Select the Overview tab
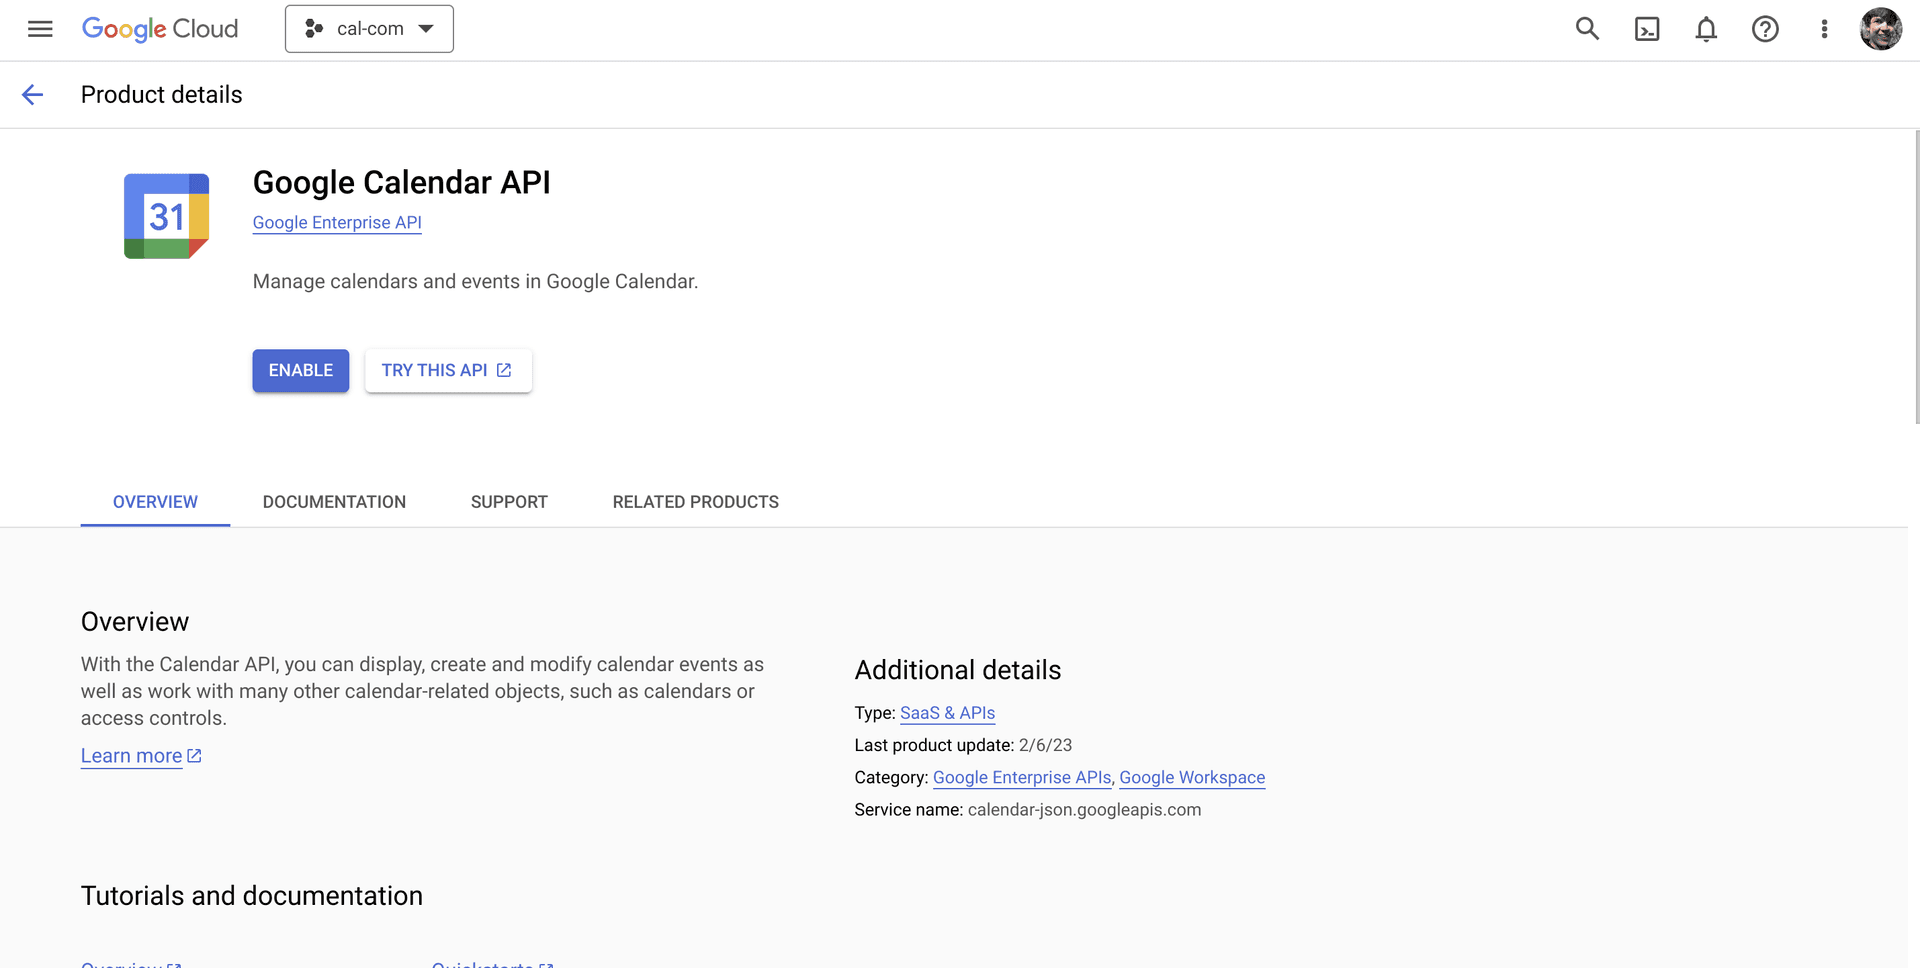 click(x=155, y=502)
